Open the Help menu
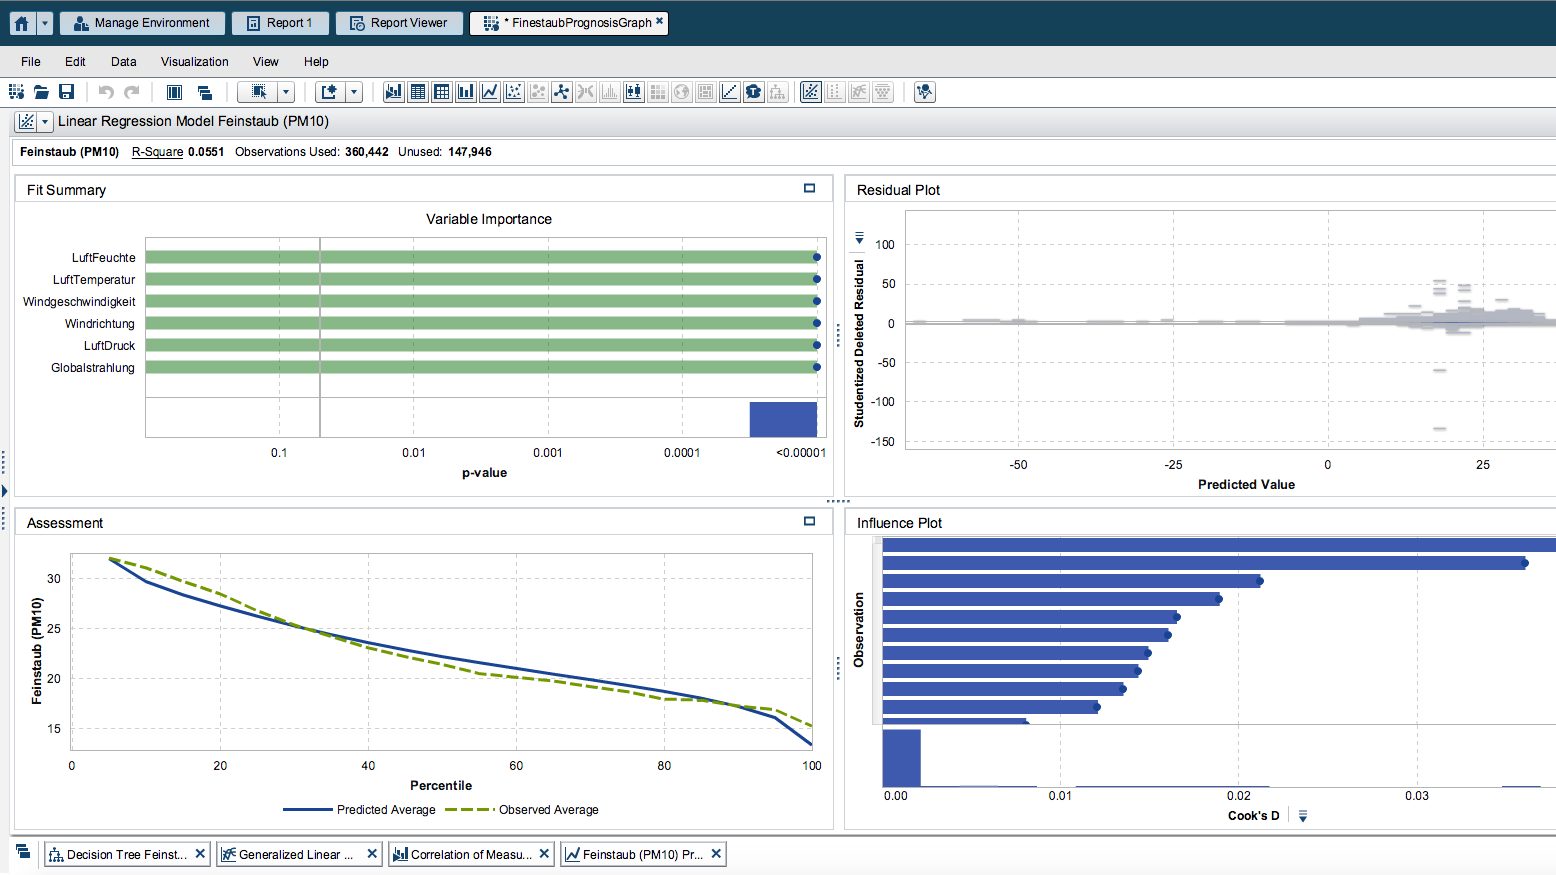Image resolution: width=1556 pixels, height=875 pixels. pyautogui.click(x=316, y=62)
